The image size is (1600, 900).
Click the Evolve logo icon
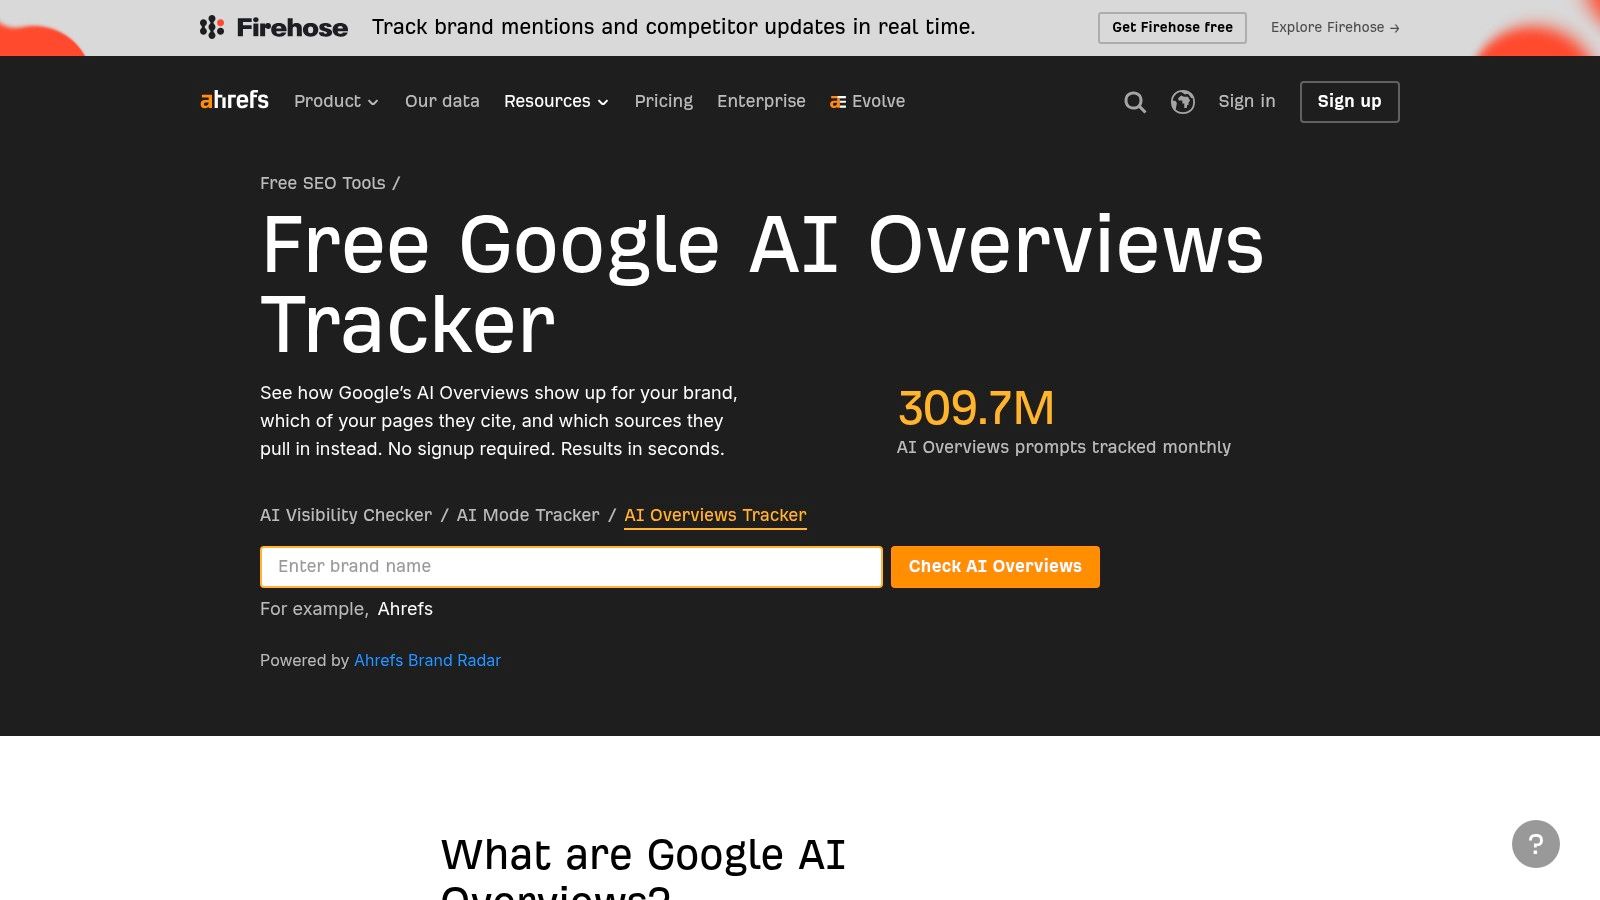[838, 102]
